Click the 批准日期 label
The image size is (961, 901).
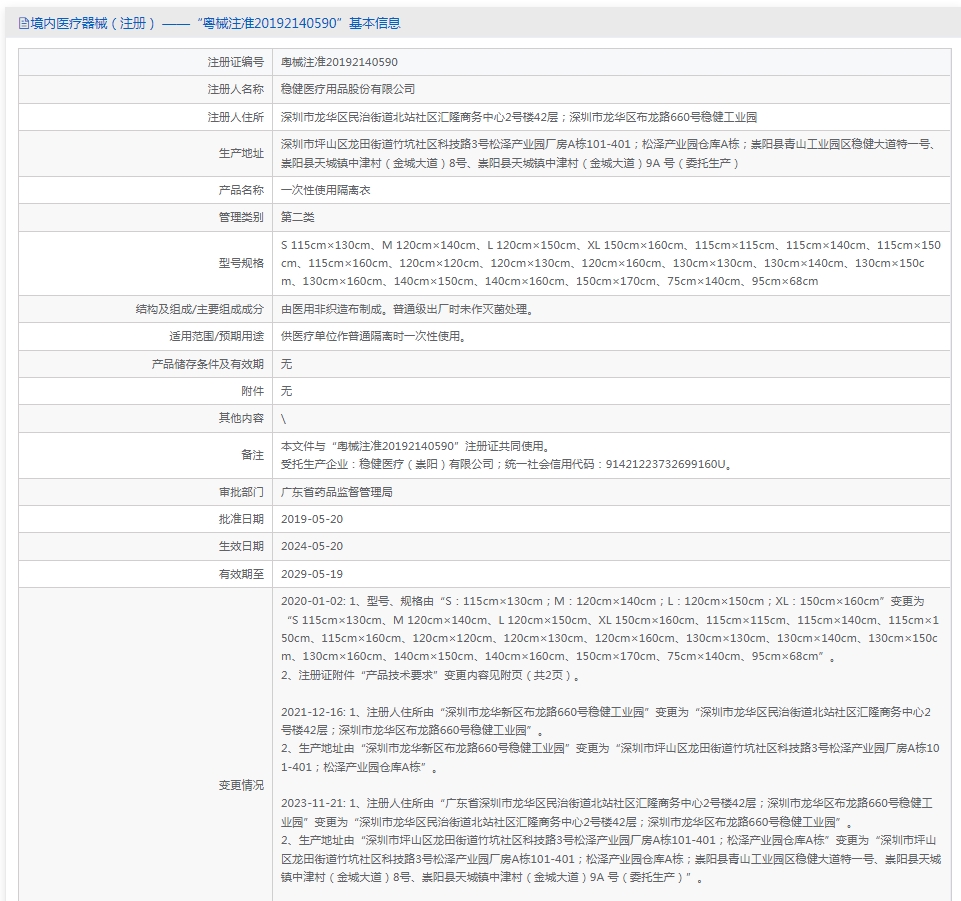pyautogui.click(x=241, y=519)
